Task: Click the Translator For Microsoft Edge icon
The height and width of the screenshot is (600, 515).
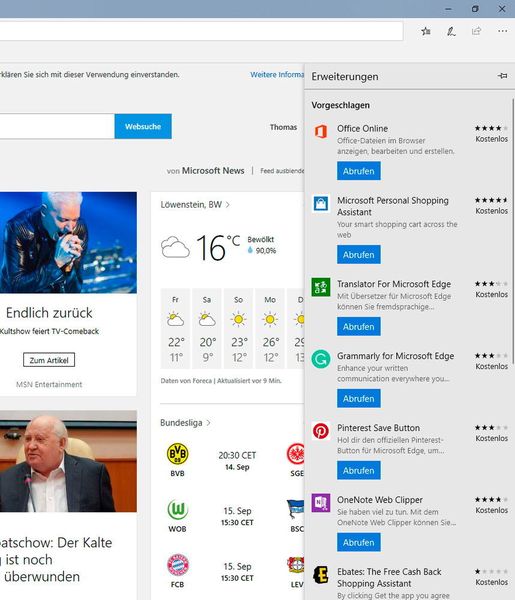Action: tap(321, 287)
